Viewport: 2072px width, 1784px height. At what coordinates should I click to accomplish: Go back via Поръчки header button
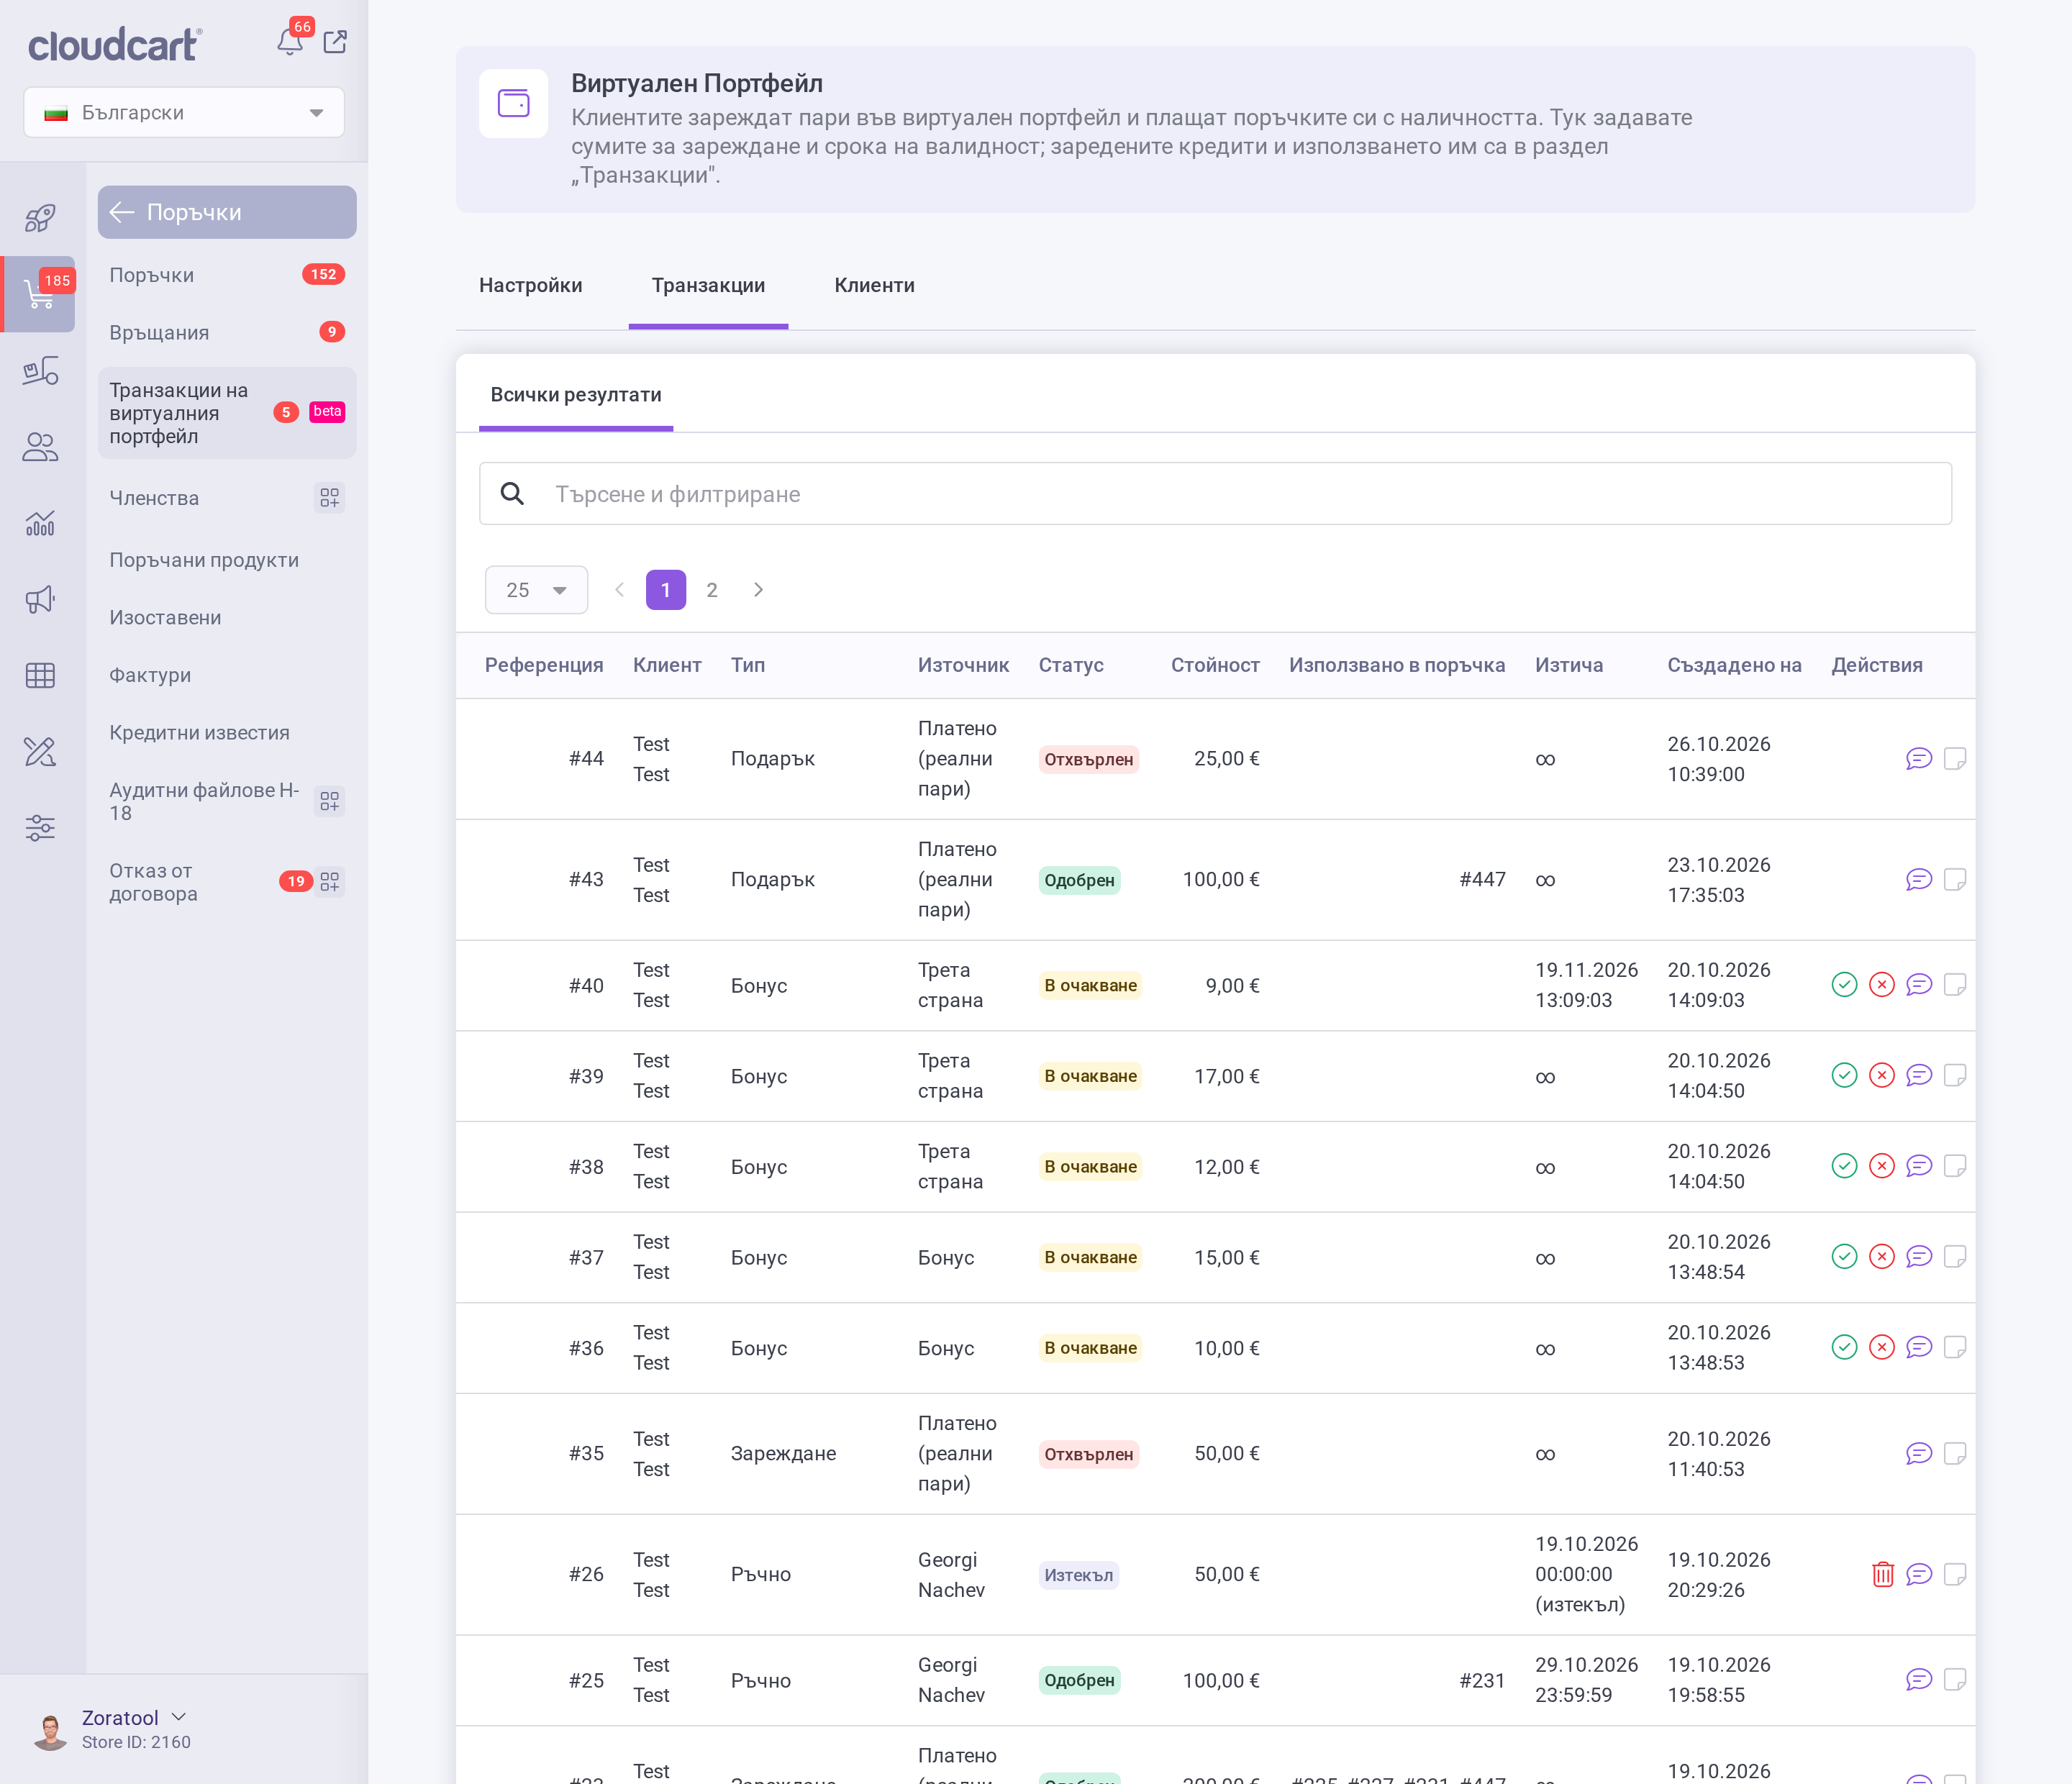[x=227, y=213]
